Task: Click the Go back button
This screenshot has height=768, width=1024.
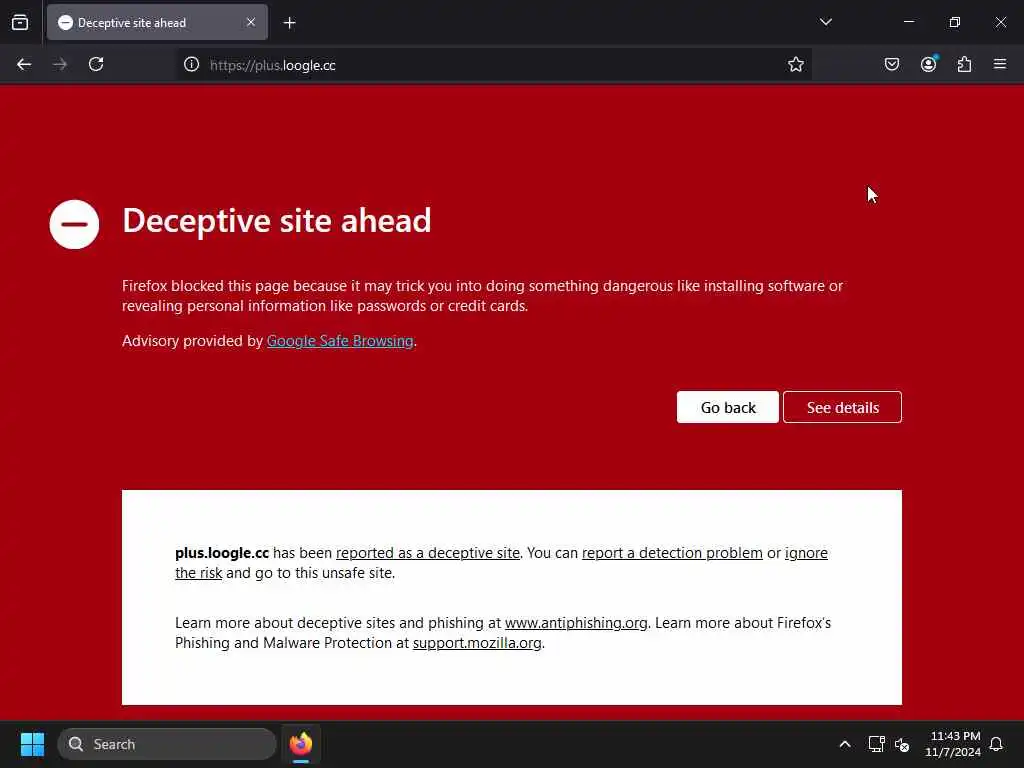Action: [728, 408]
